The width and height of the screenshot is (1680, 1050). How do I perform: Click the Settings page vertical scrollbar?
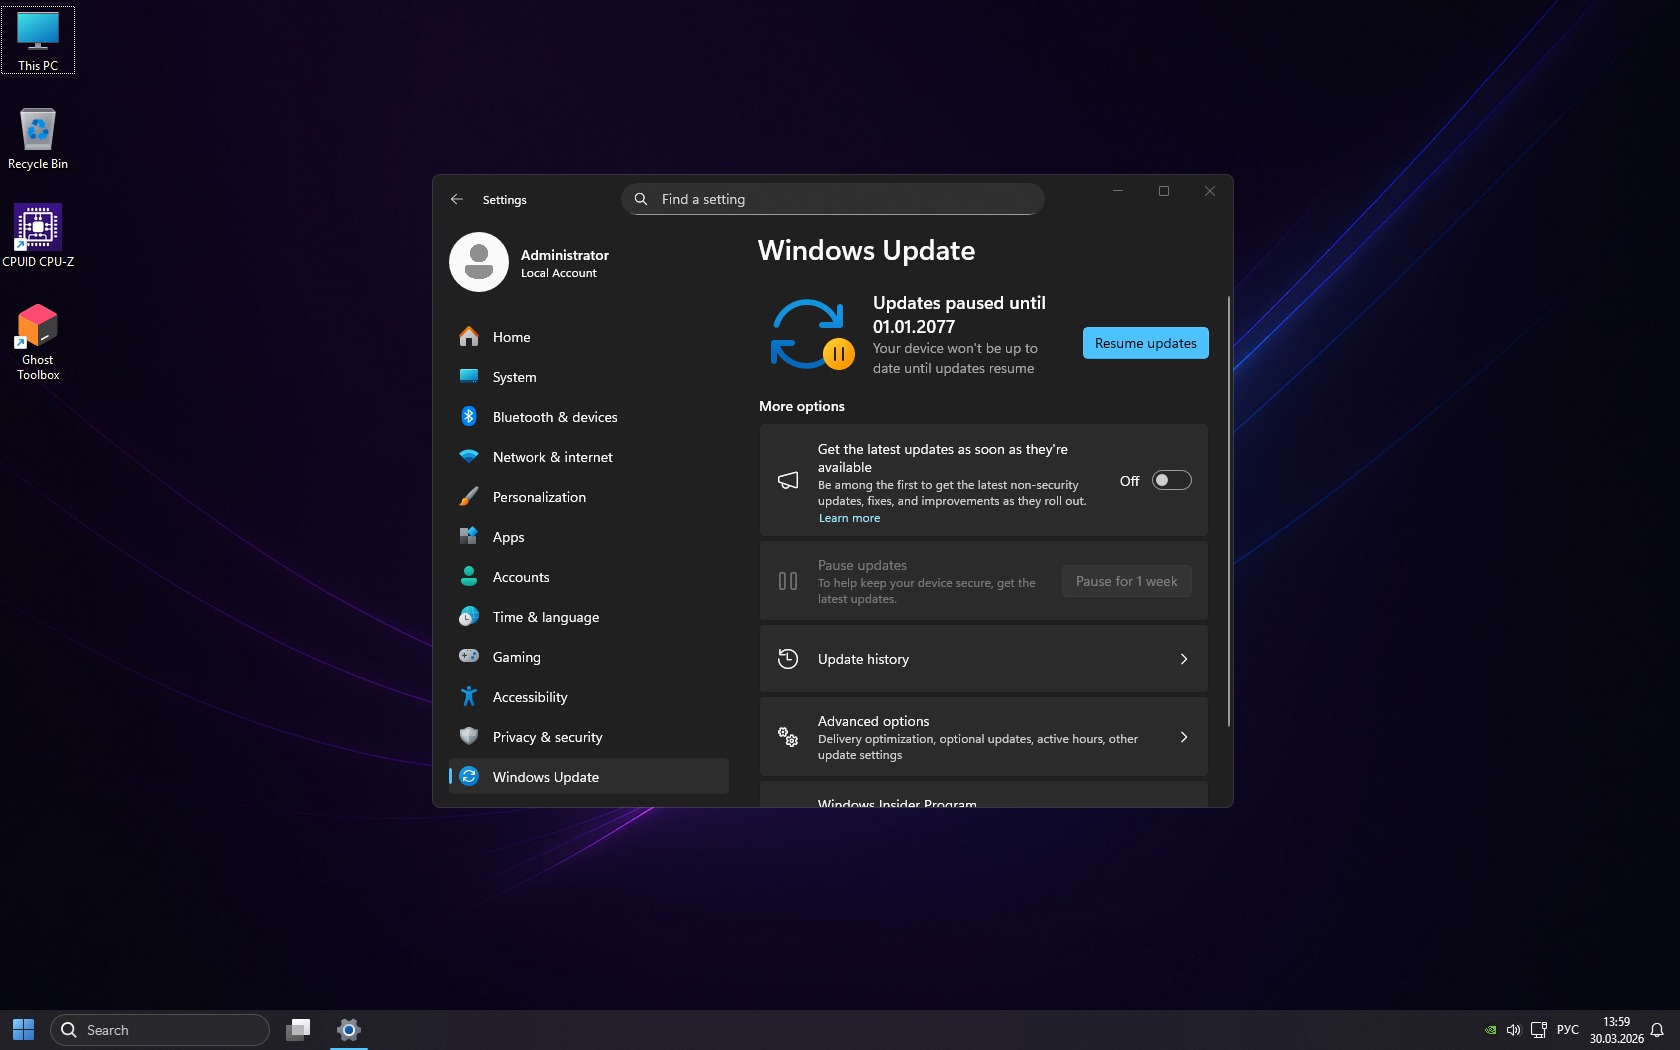1228,510
